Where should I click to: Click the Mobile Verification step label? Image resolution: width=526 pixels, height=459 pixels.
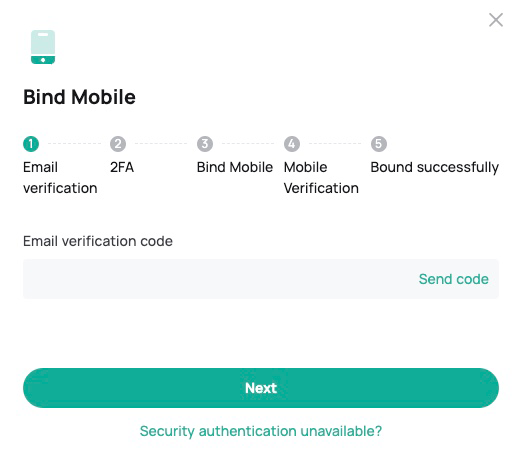point(321,177)
